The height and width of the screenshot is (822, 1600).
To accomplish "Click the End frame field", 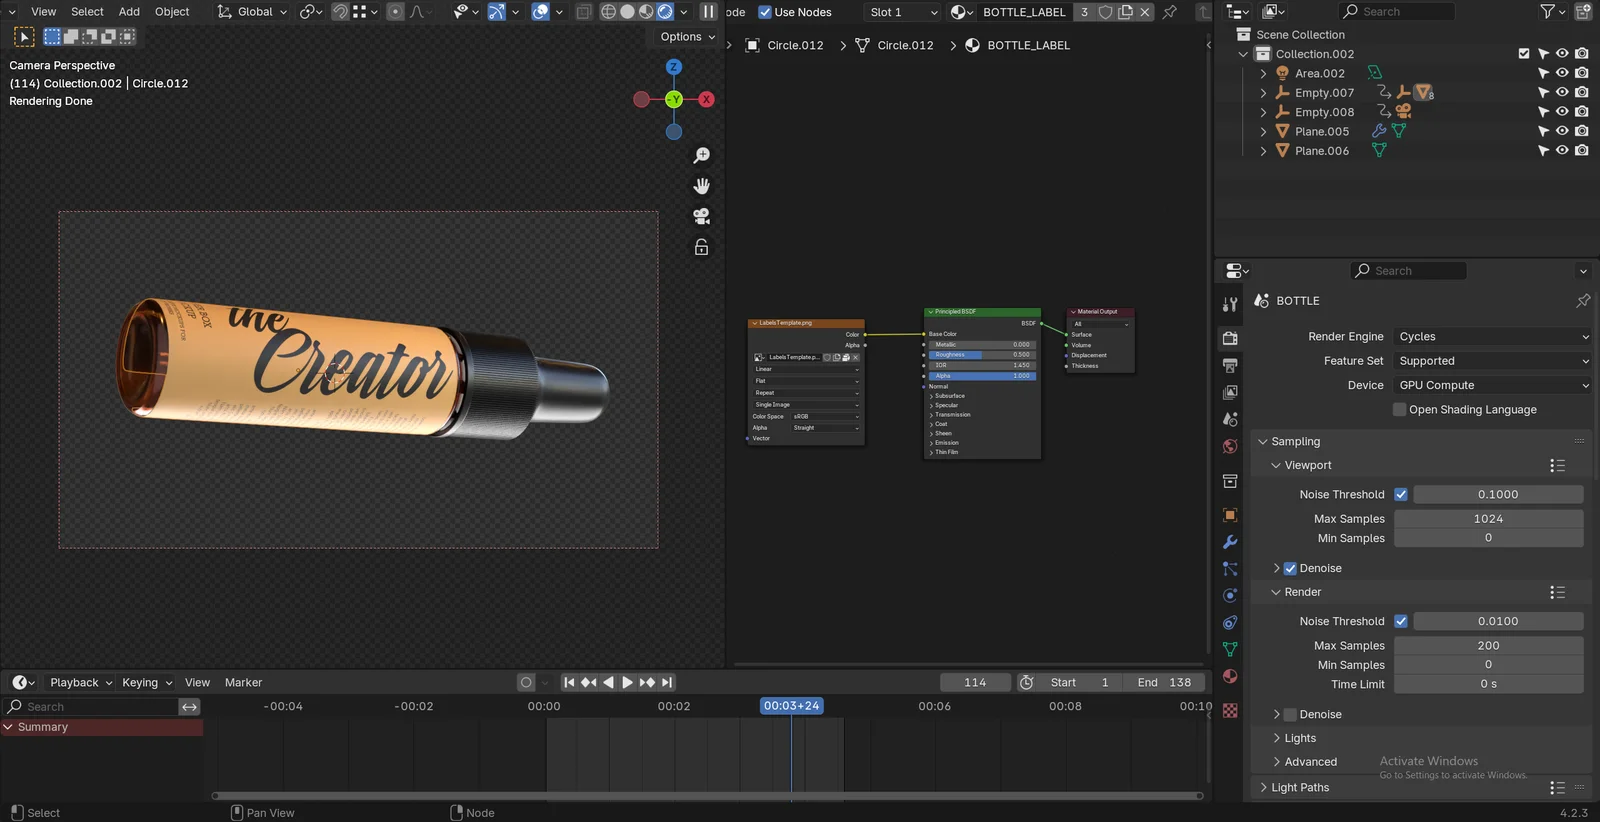I will click(1165, 683).
